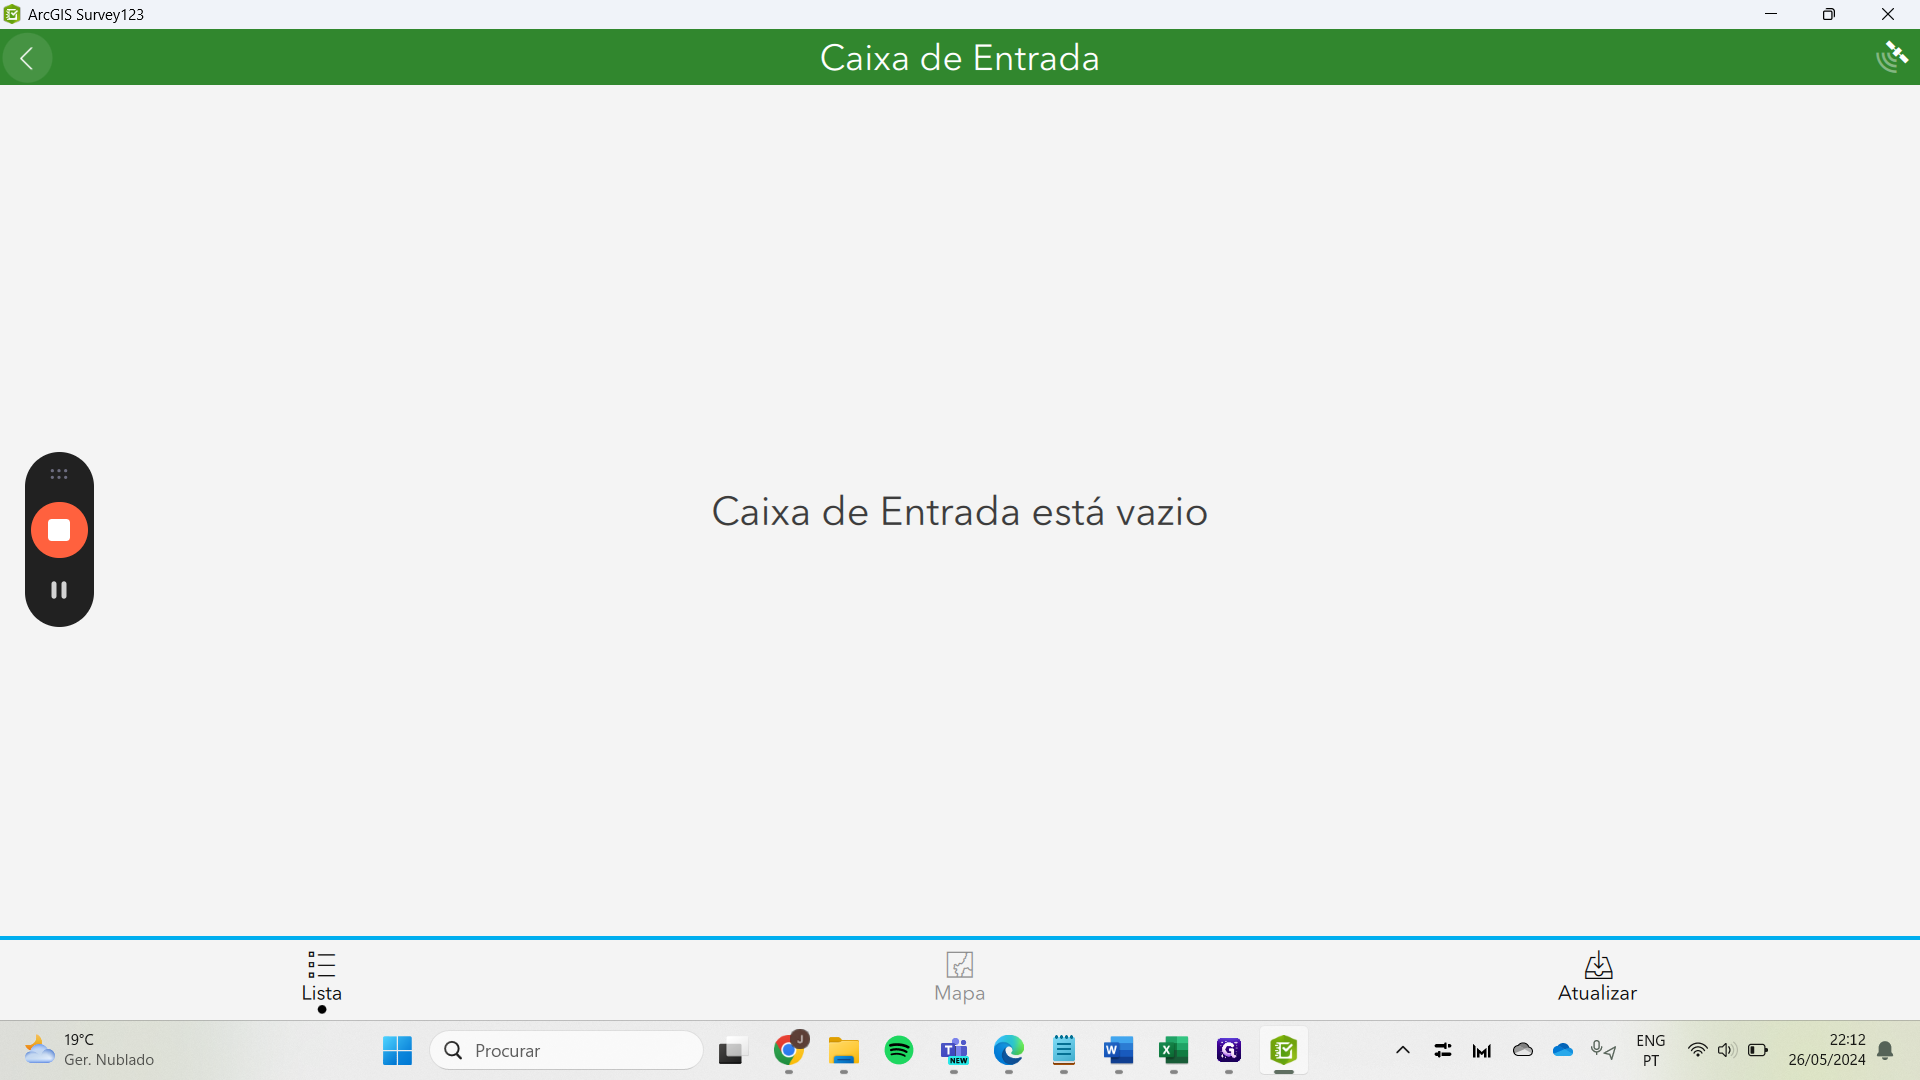
Task: Open the weather widget showing 19°C
Action: click(90, 1050)
